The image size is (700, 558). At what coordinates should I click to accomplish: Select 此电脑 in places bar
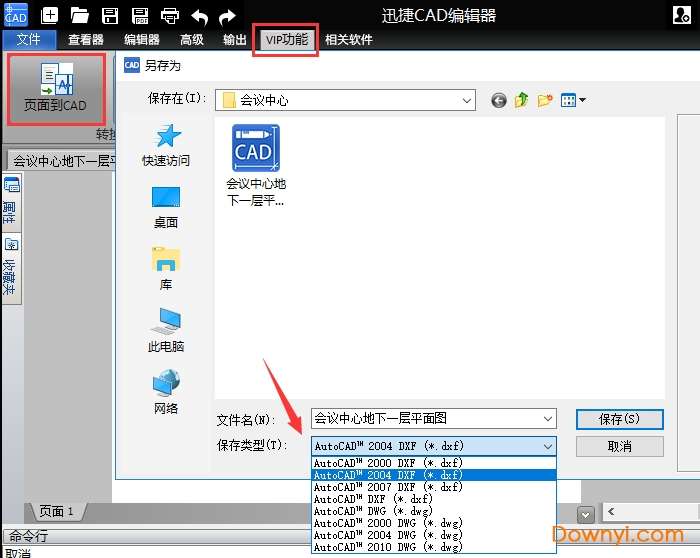point(166,330)
